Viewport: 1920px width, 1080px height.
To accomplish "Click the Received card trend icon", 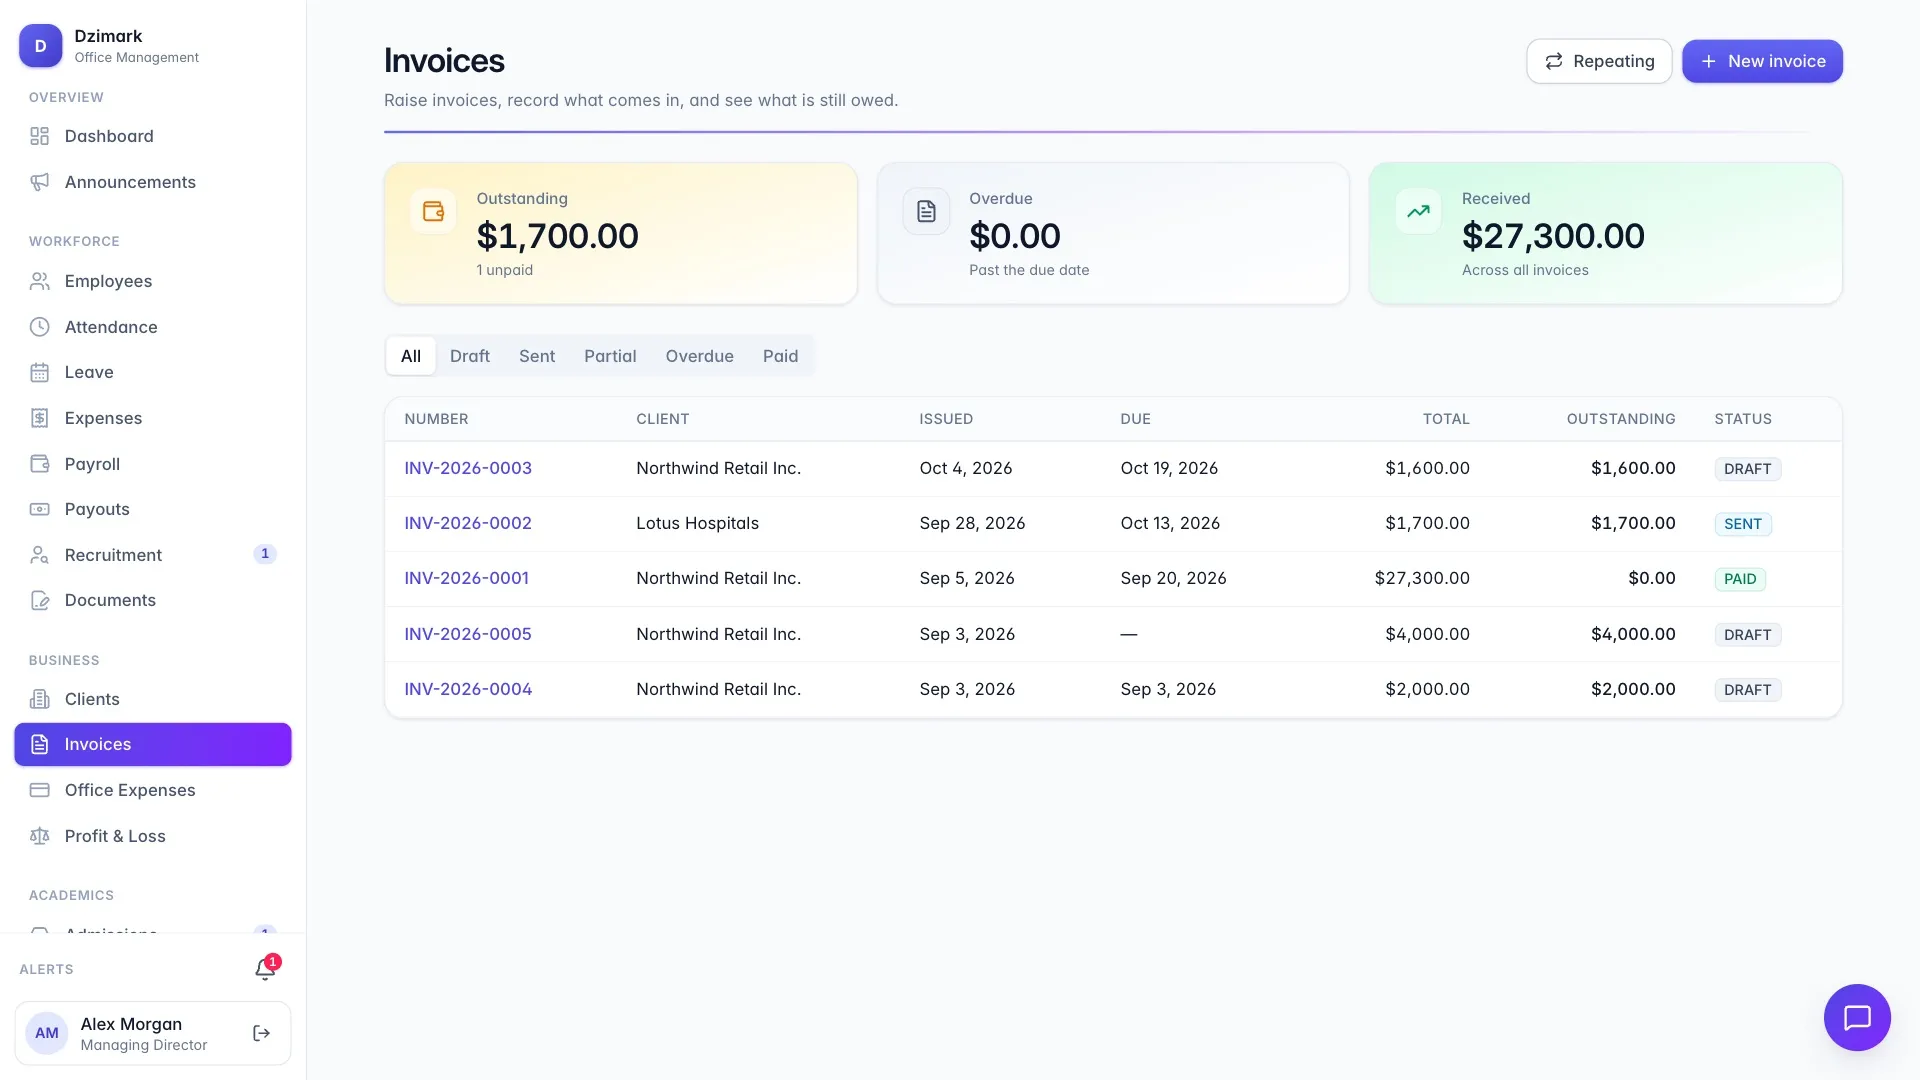I will tap(1418, 211).
